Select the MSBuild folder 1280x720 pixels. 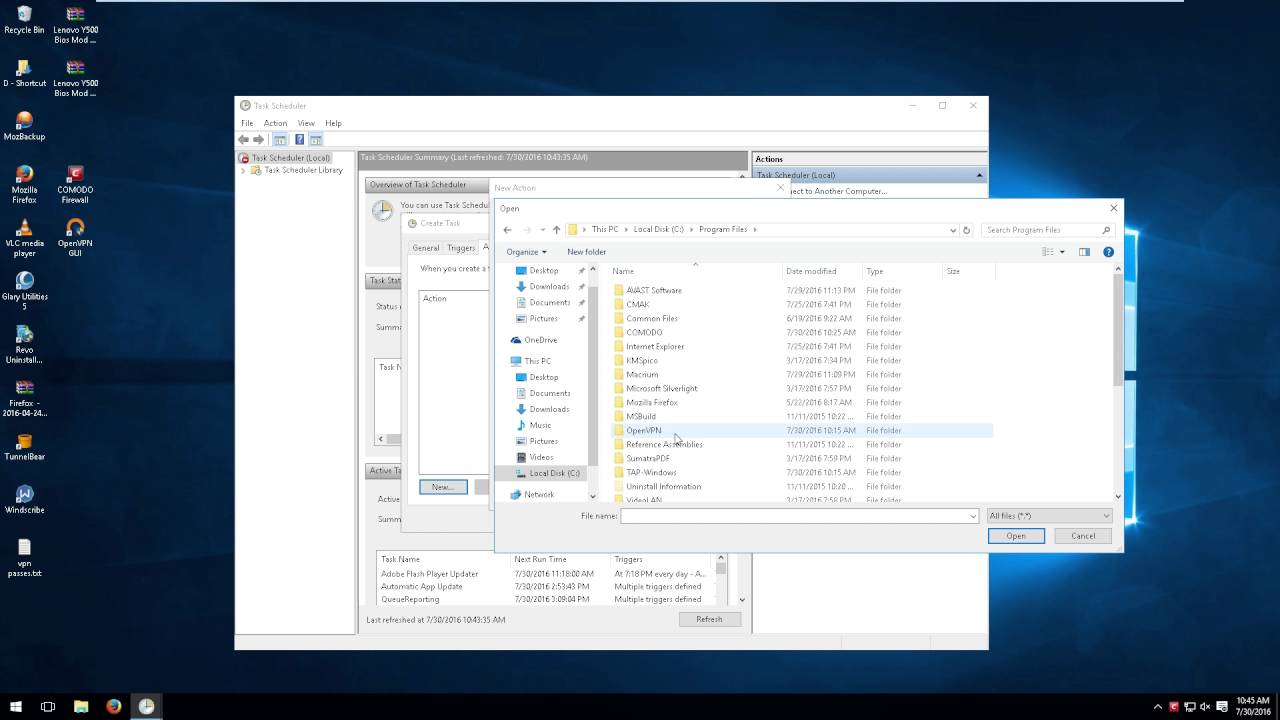[641, 416]
